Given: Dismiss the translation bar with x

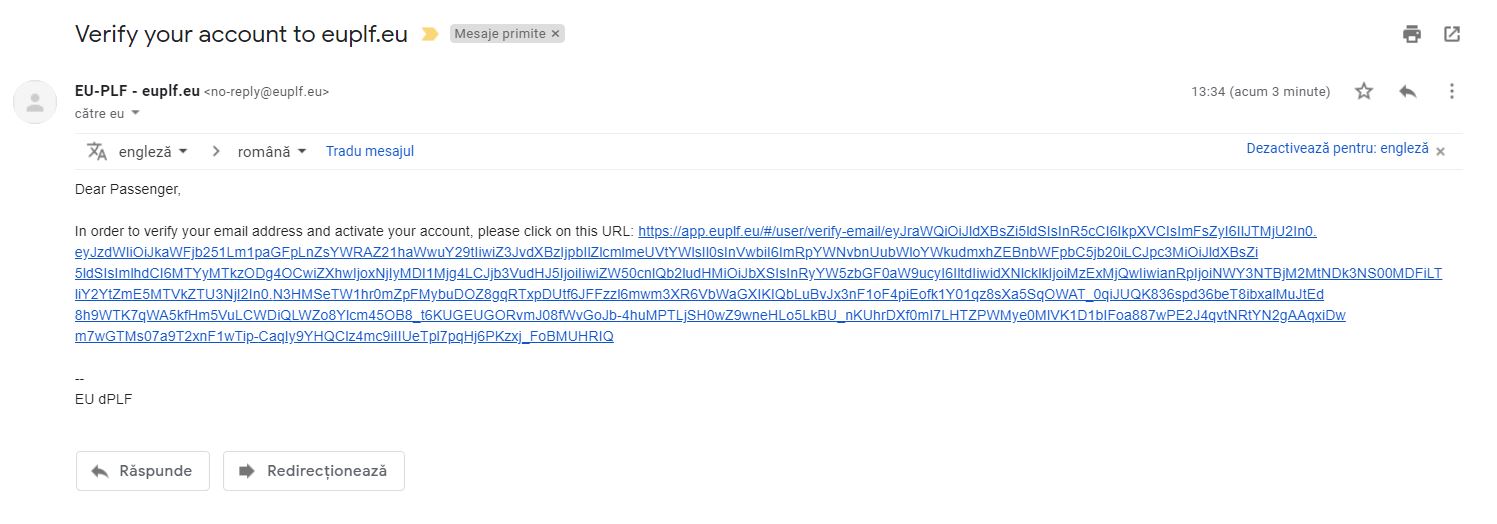Looking at the screenshot, I should point(1441,152).
